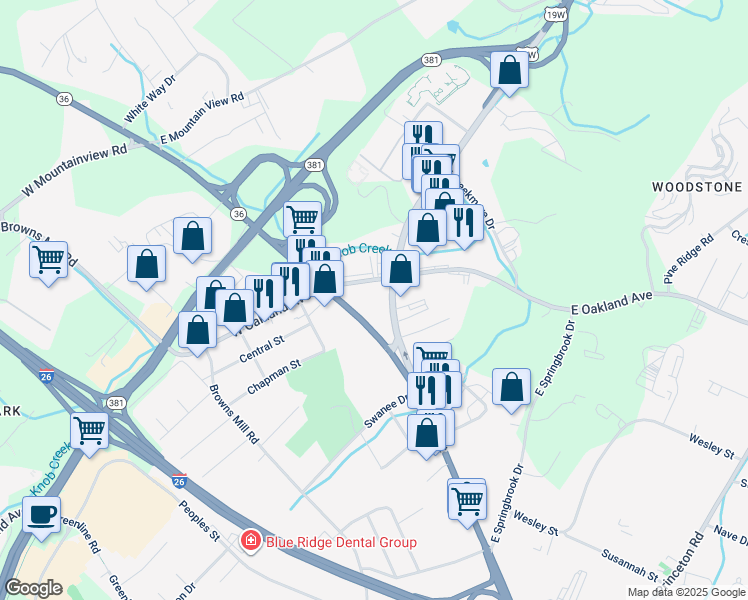Open Map data ©2025 Google attribution
This screenshot has width=748, height=600.
pyautogui.click(x=686, y=592)
